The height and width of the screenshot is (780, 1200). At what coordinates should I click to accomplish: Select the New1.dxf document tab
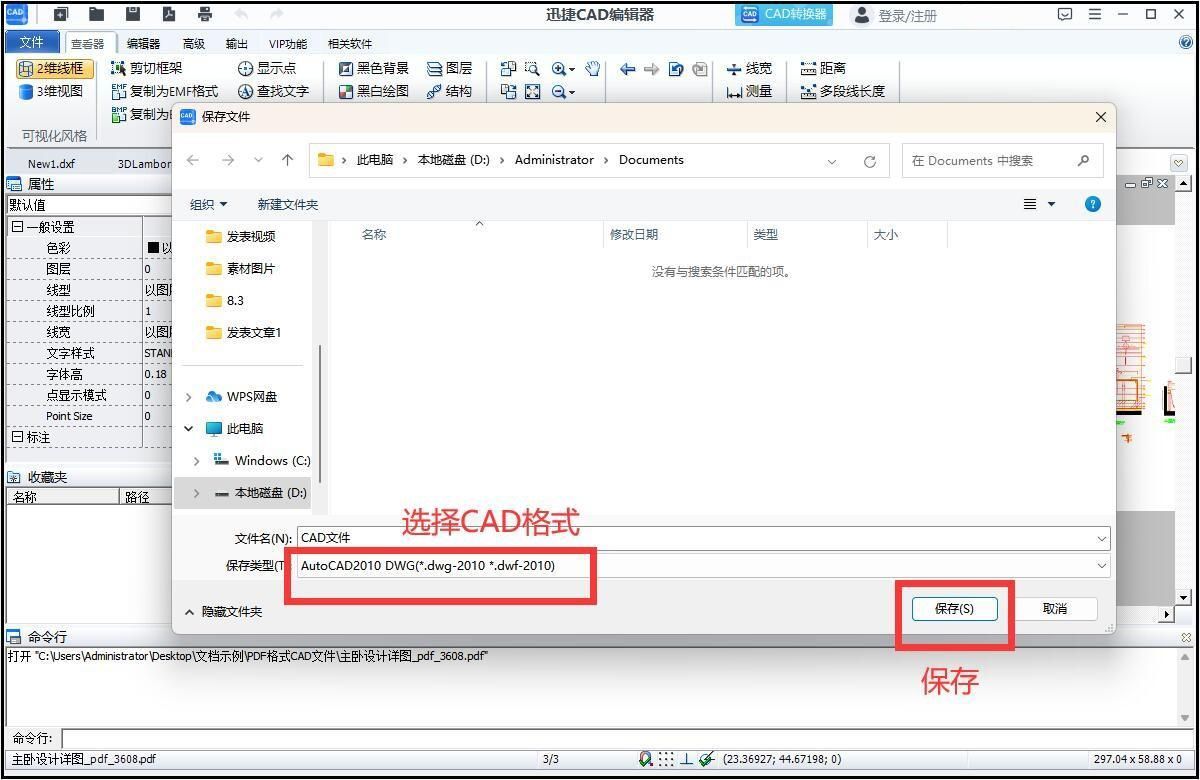51,164
